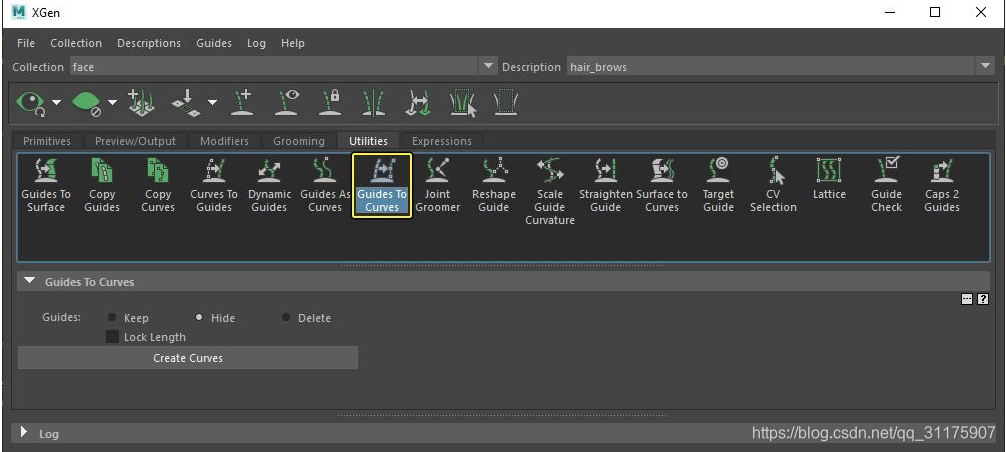
Task: Open the Log menu
Action: (x=256, y=43)
